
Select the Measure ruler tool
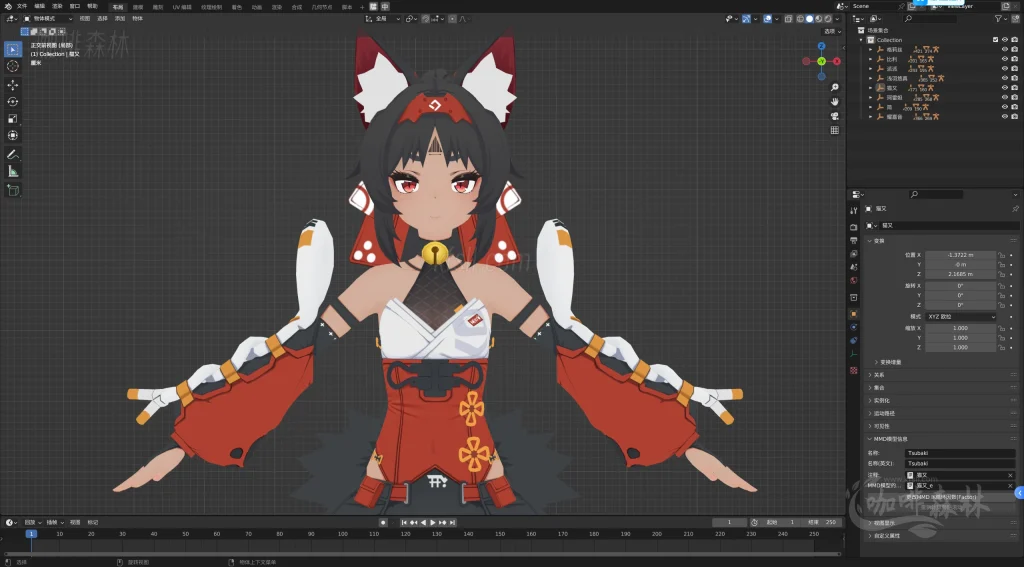pyautogui.click(x=12, y=172)
